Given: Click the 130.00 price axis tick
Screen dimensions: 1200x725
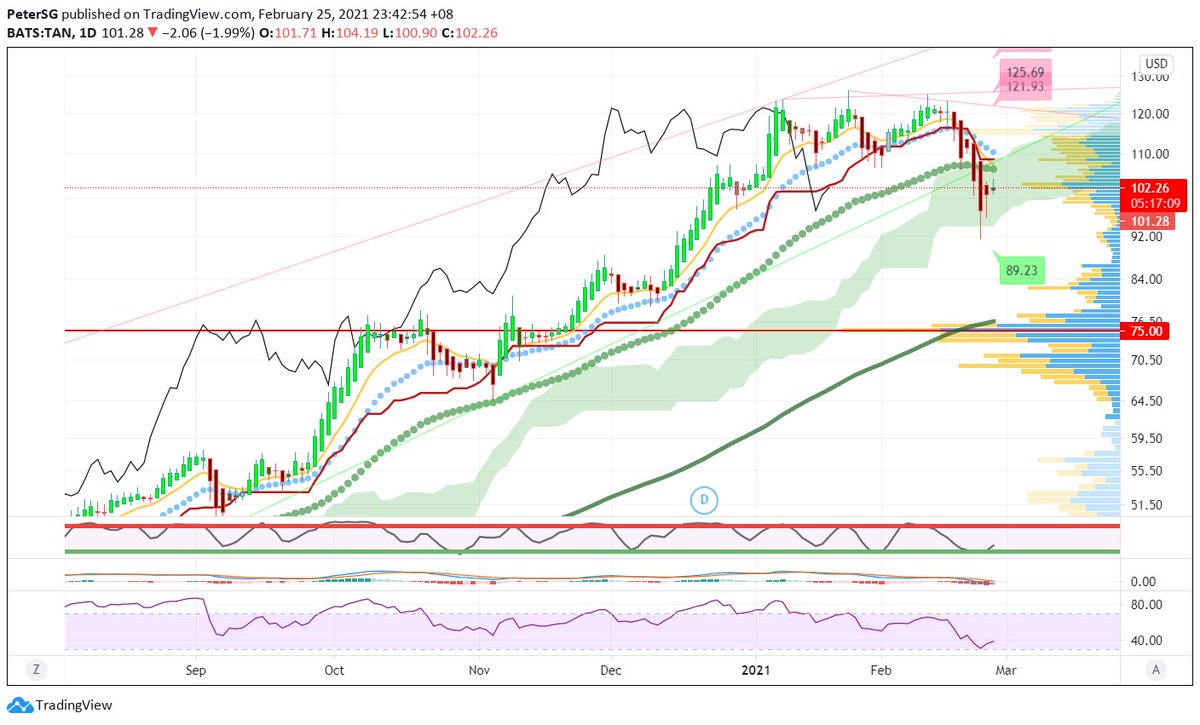Looking at the screenshot, I should (1150, 78).
